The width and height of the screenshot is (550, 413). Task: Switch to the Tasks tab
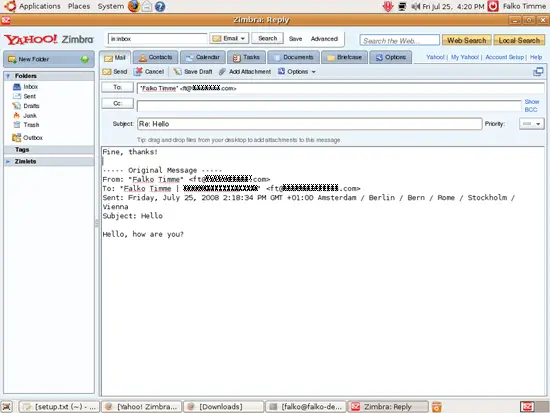point(246,57)
